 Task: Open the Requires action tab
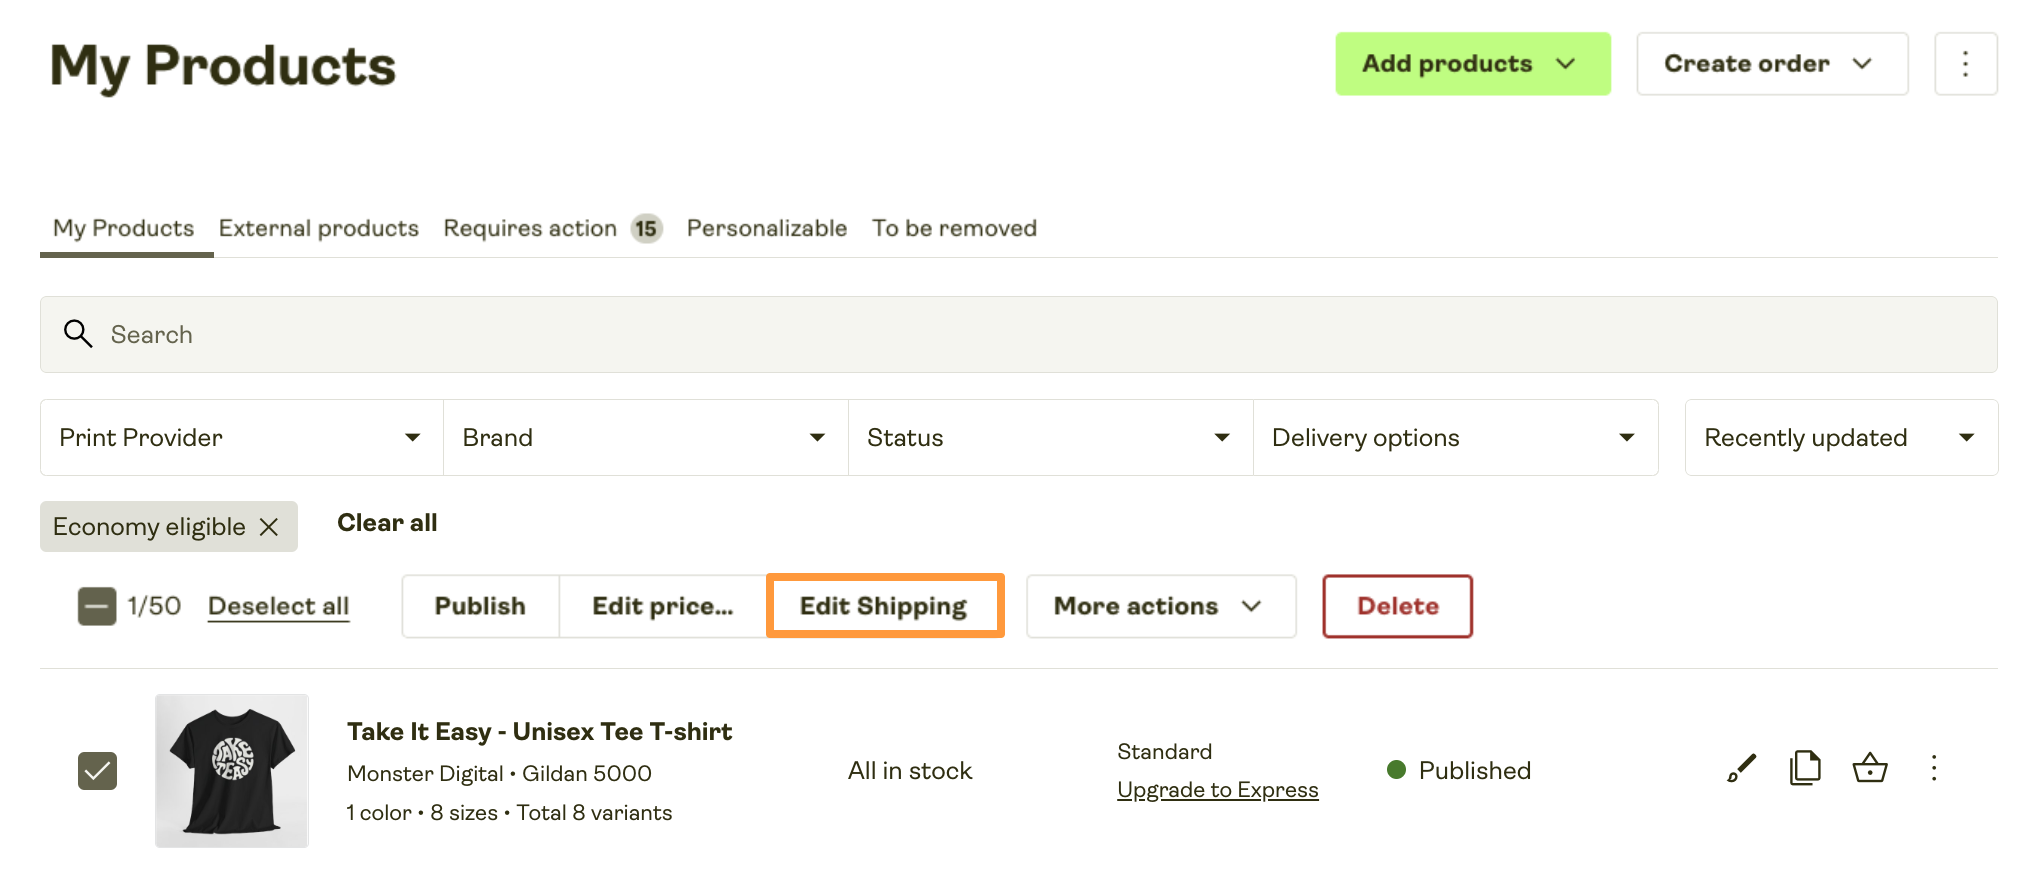[x=529, y=228]
